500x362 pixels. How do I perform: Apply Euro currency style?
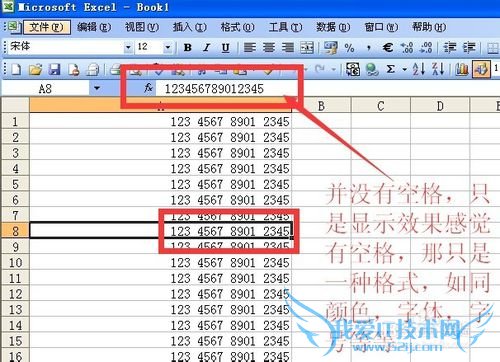(388, 48)
